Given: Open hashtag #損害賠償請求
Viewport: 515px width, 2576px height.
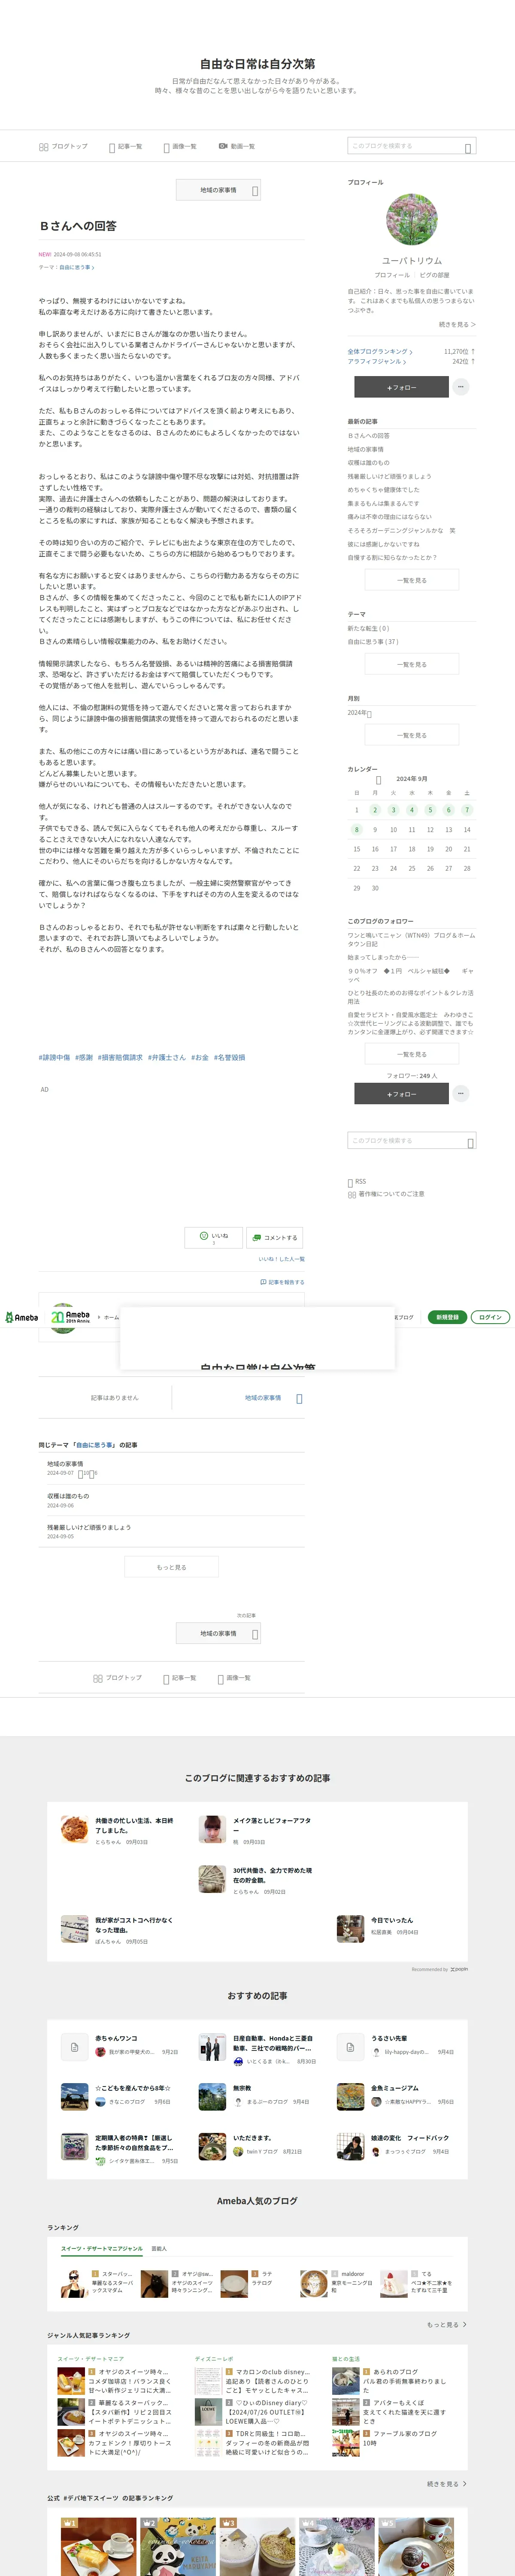Looking at the screenshot, I should 120,1057.
